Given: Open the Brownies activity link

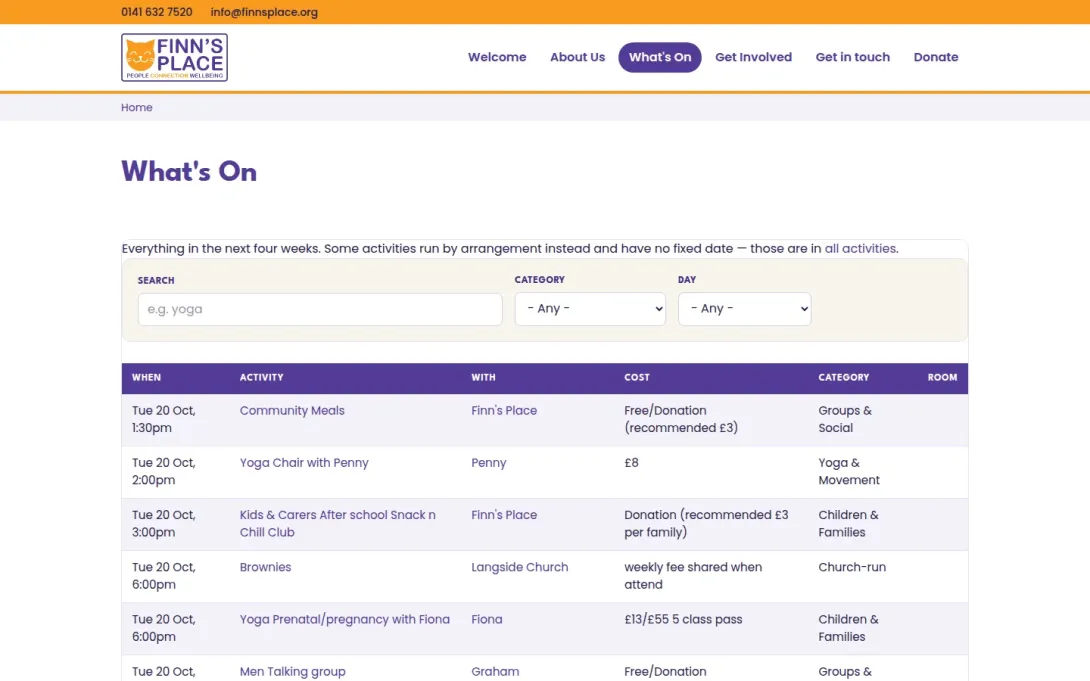Looking at the screenshot, I should click(266, 567).
